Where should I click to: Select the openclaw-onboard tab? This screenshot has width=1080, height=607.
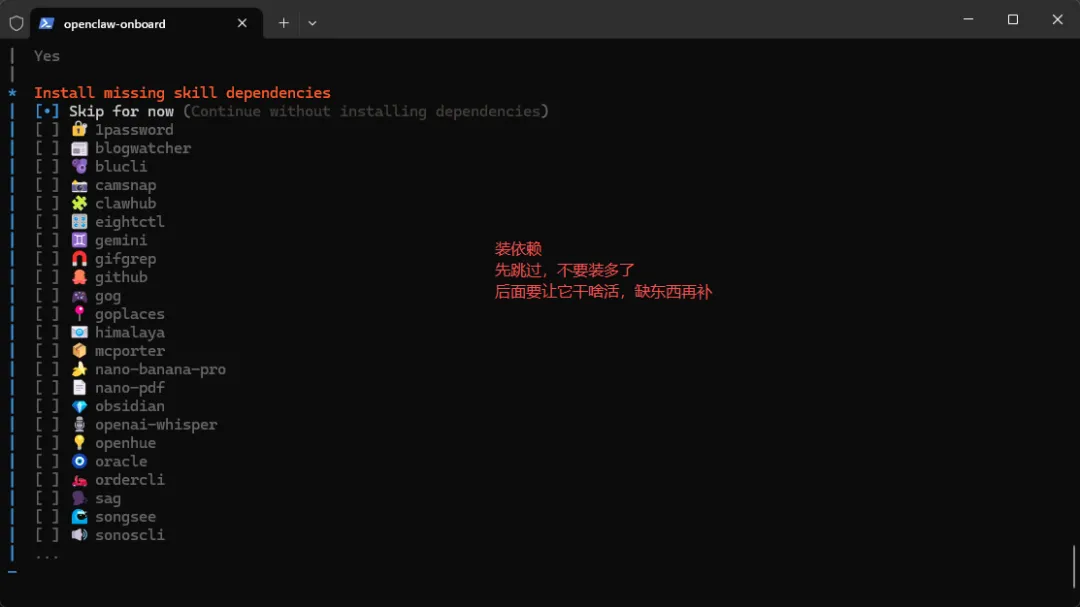(146, 23)
